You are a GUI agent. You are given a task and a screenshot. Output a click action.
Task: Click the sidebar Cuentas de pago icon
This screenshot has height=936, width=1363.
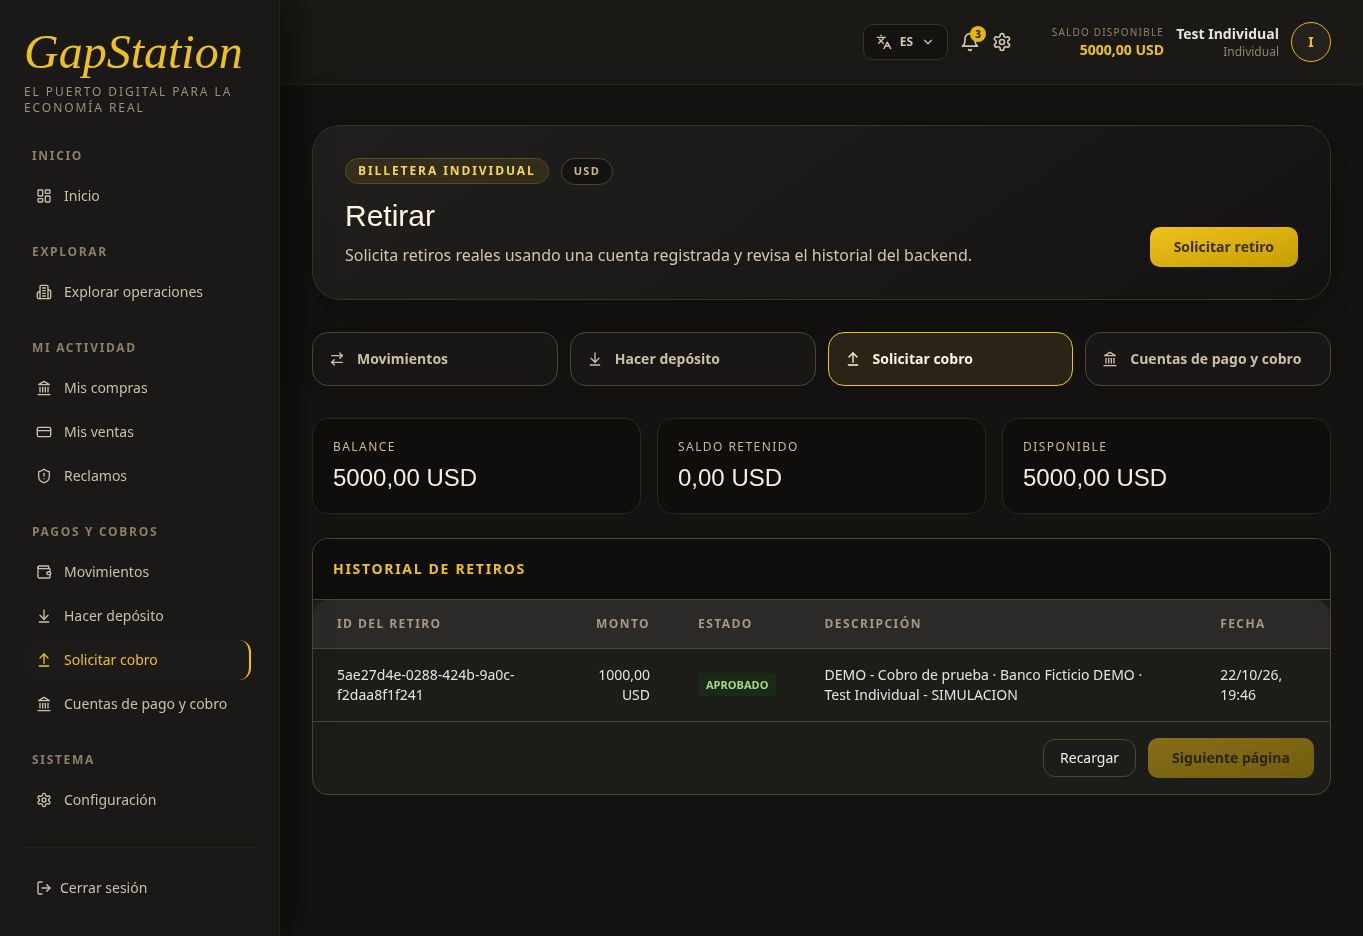[44, 704]
